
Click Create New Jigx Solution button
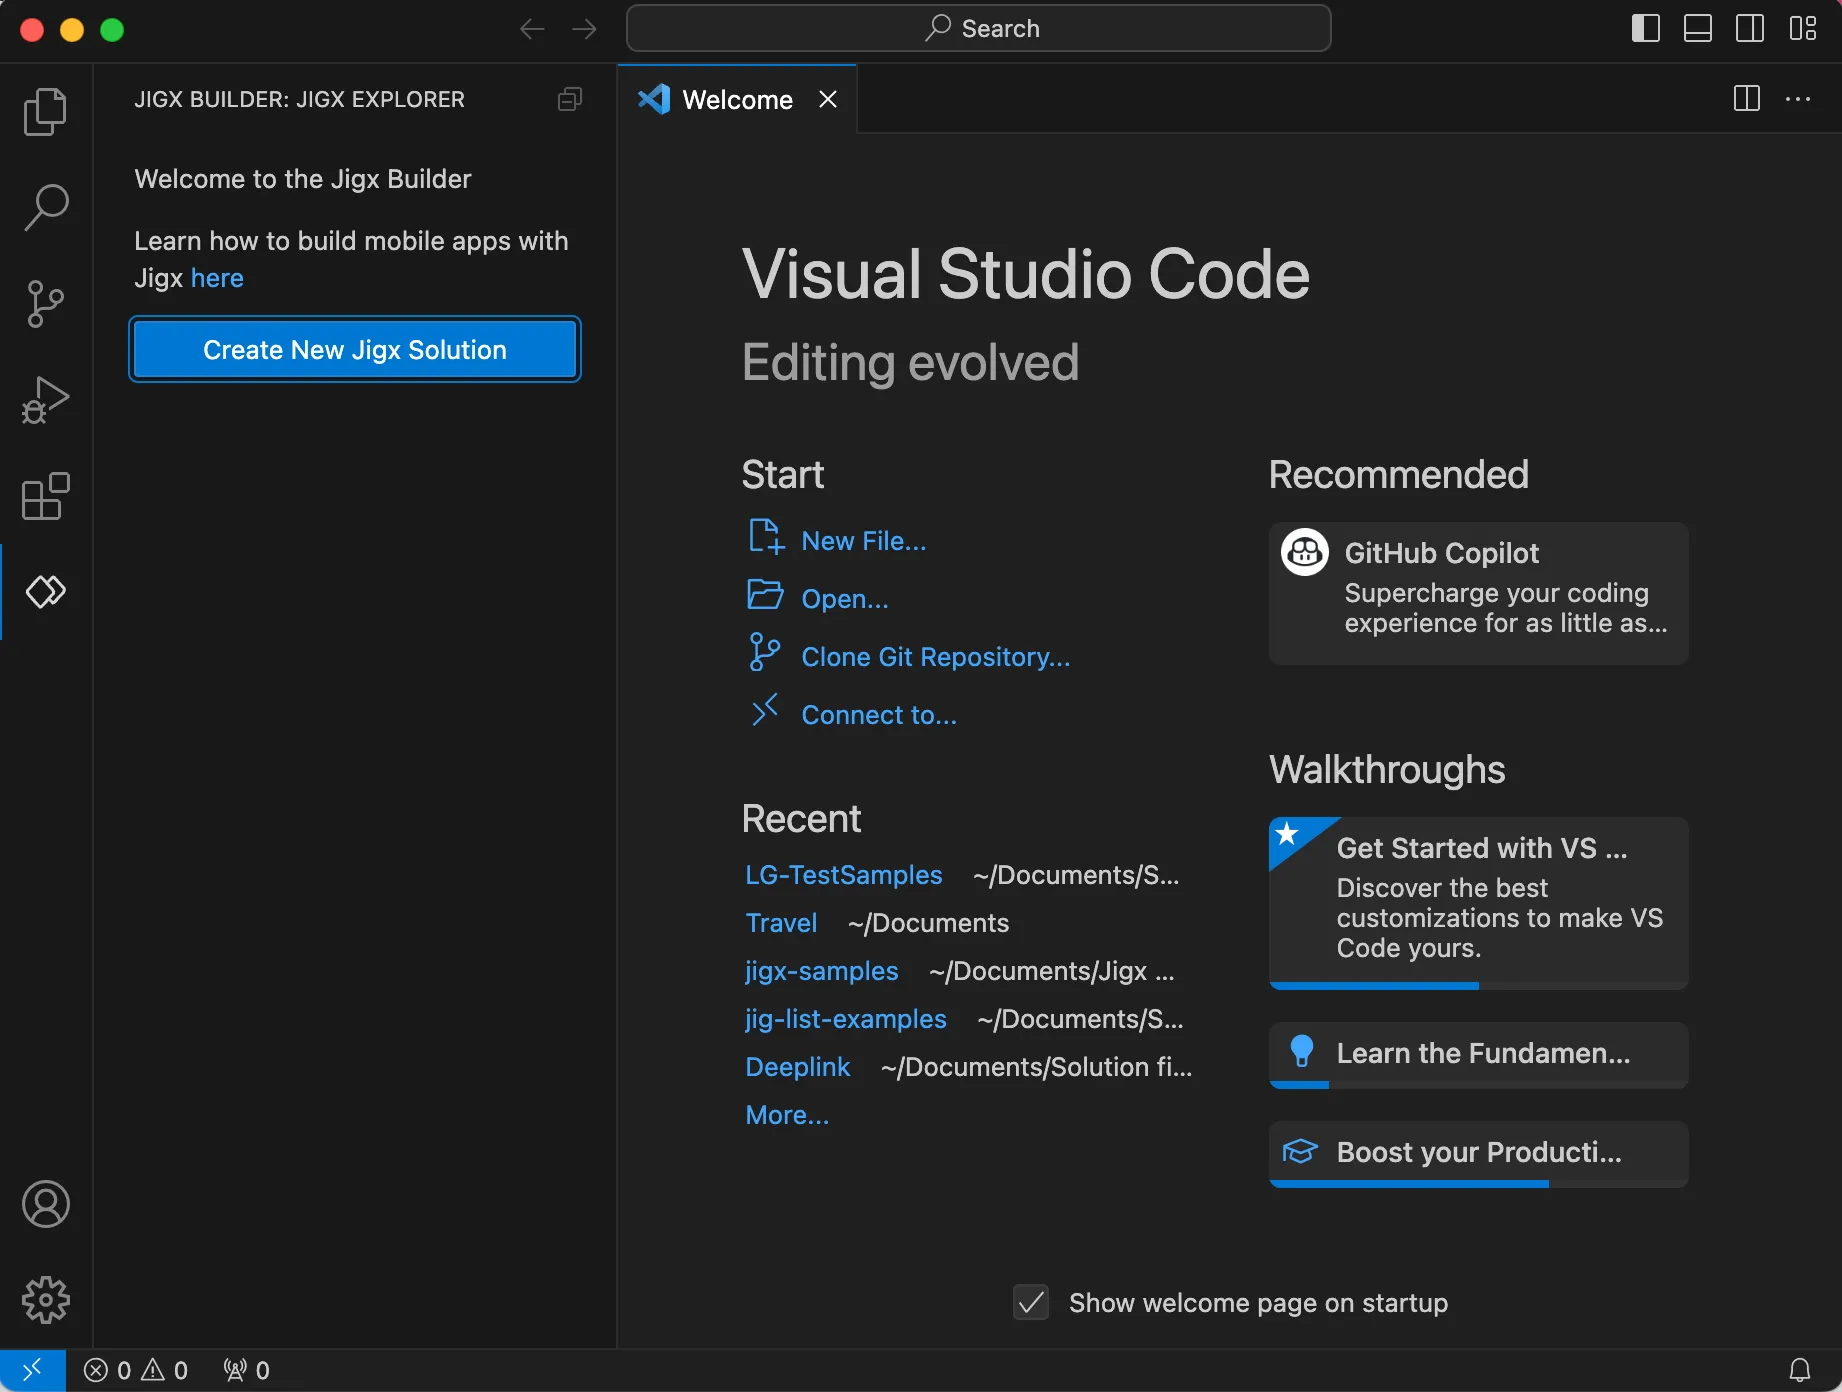tap(355, 349)
